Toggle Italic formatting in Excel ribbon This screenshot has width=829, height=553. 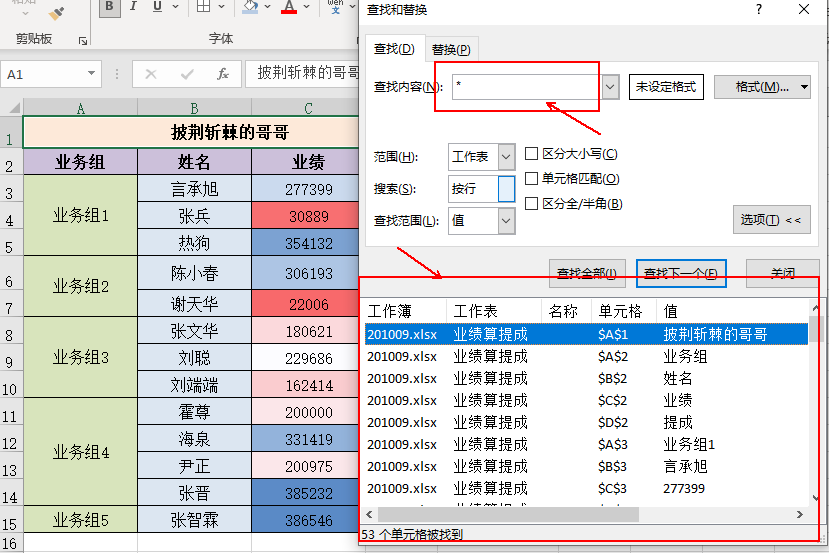tap(133, 7)
